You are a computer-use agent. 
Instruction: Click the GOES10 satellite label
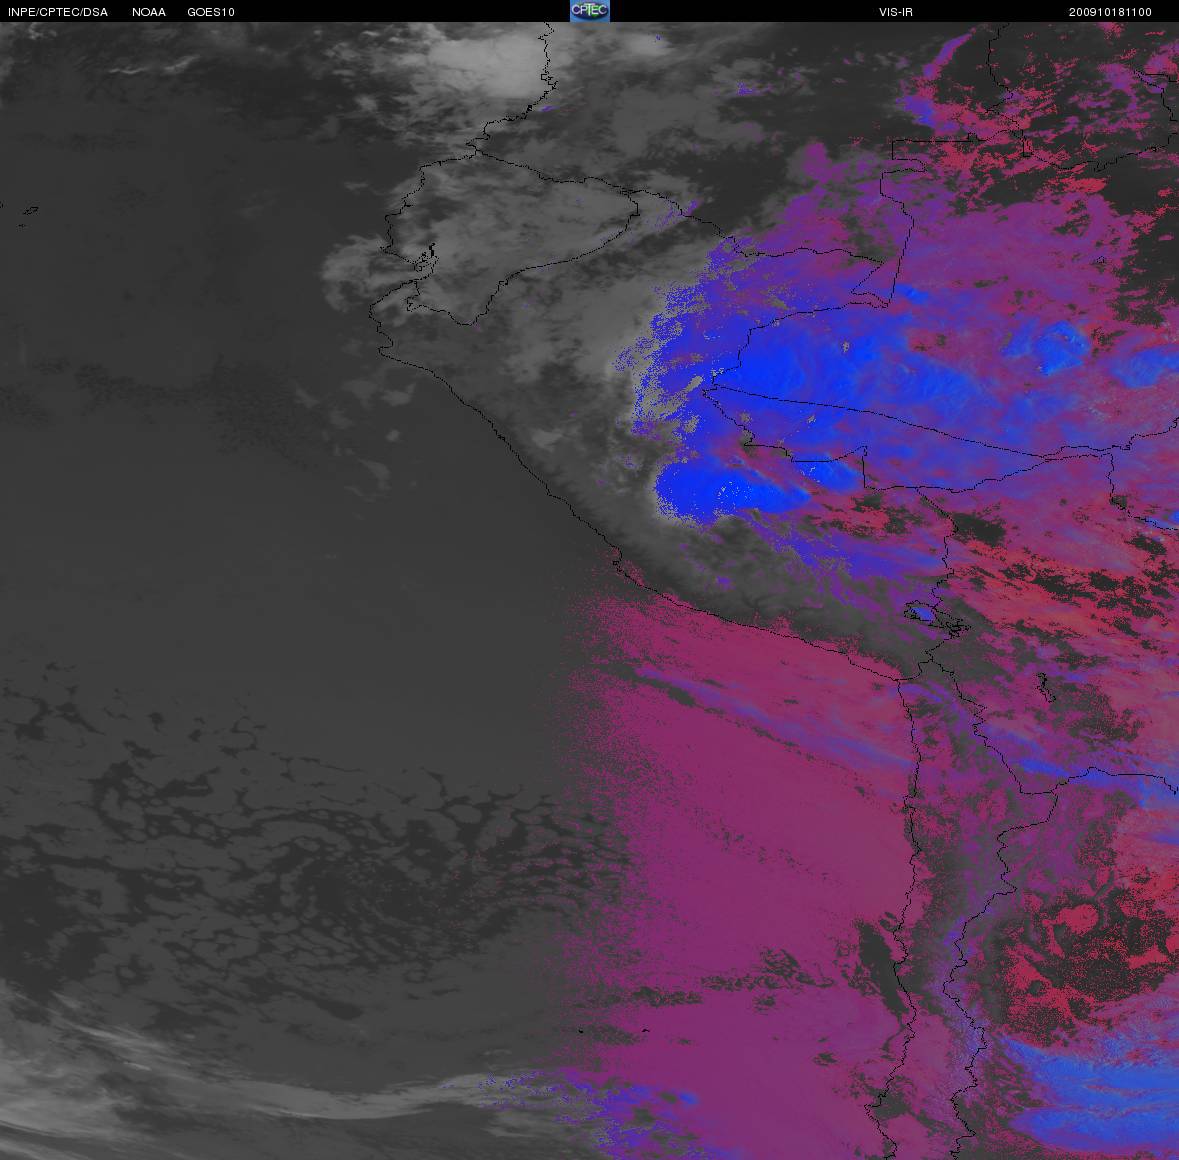(211, 12)
